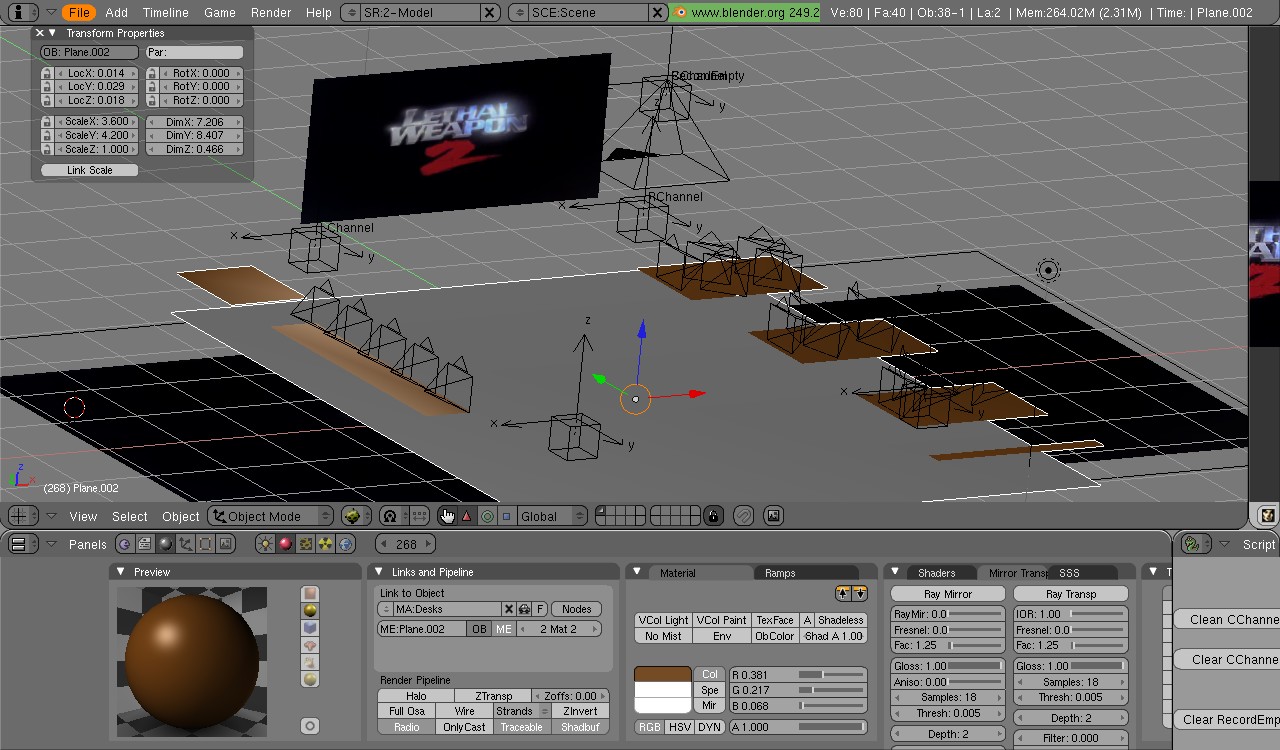Click the layer lock padlock icon

click(713, 516)
